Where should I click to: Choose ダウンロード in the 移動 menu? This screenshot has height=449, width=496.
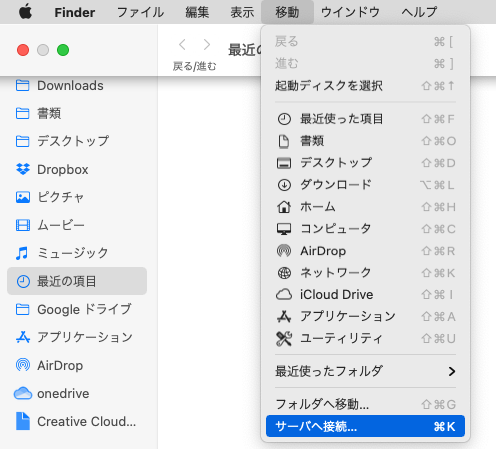(365, 185)
